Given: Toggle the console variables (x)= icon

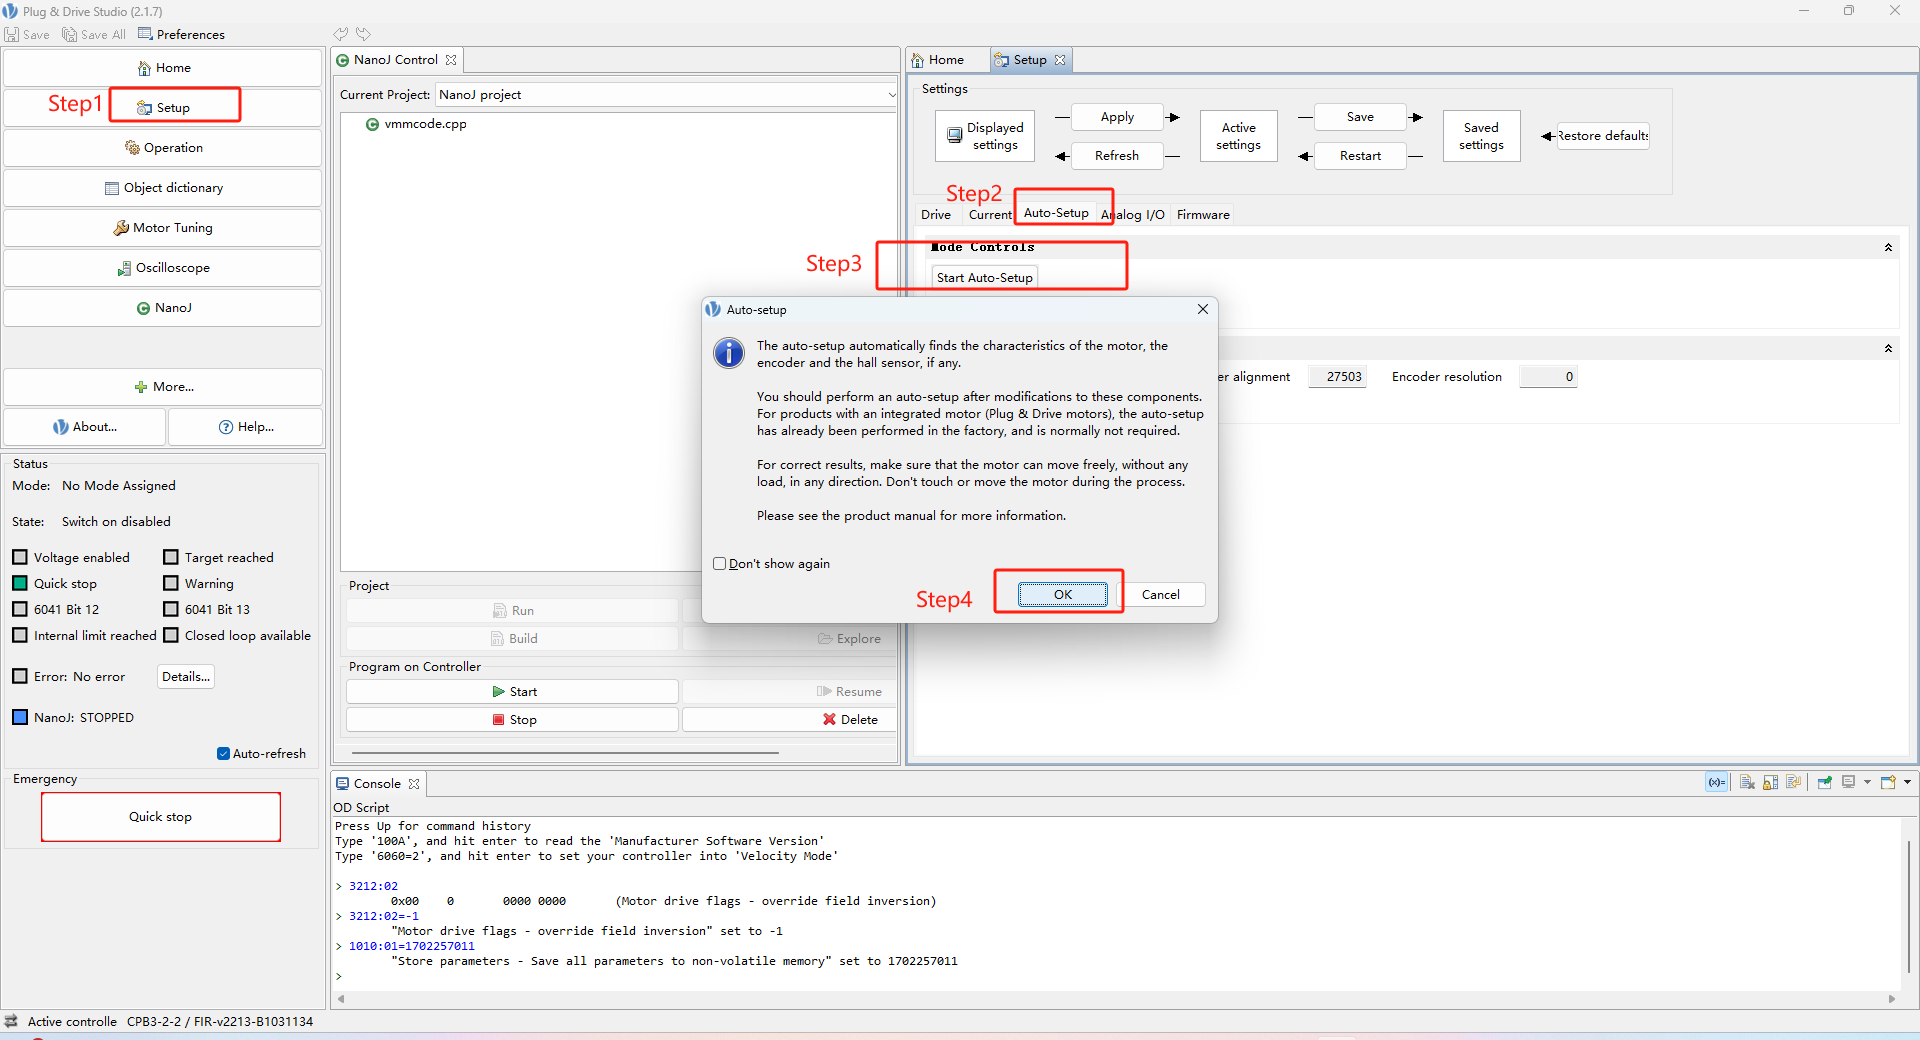Looking at the screenshot, I should 1717,783.
